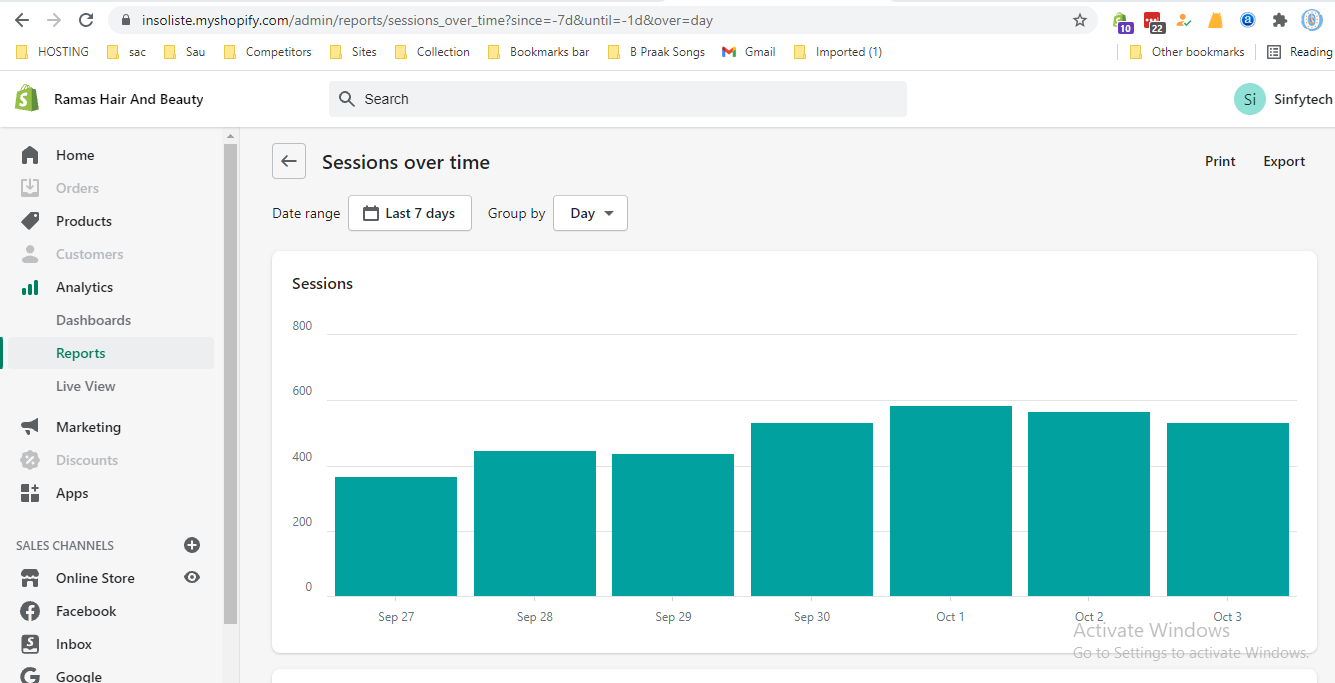Click the browser back arrow
The width and height of the screenshot is (1335, 683).
22,20
